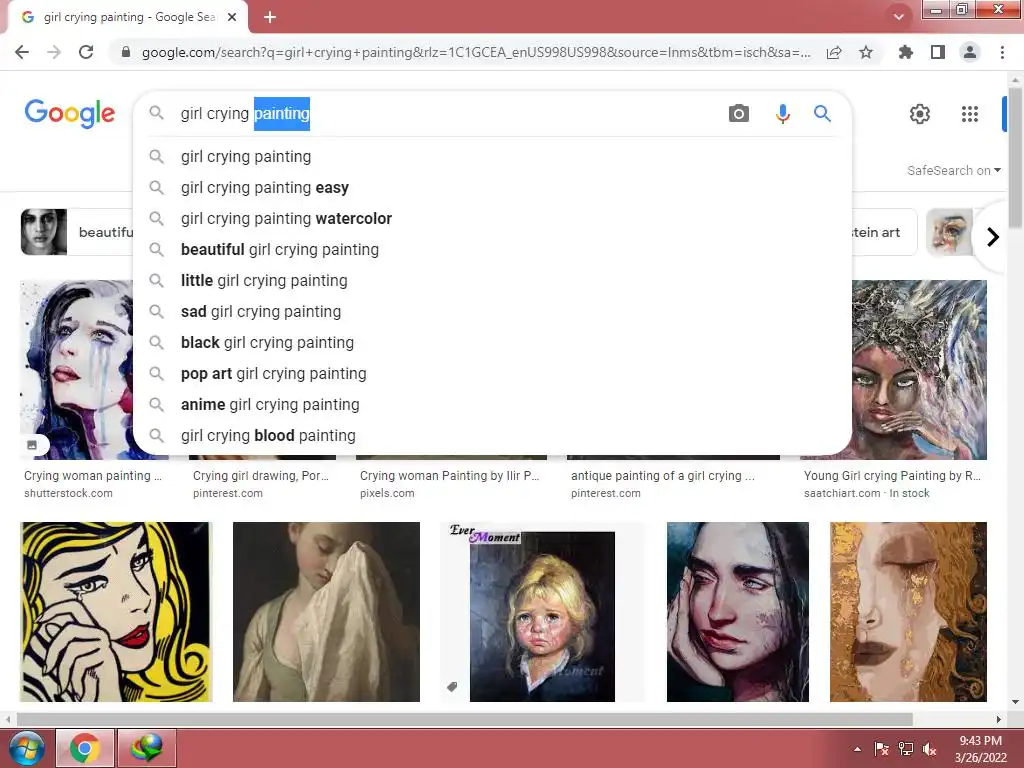
Task: Open Google quick settings gear
Action: 920,114
